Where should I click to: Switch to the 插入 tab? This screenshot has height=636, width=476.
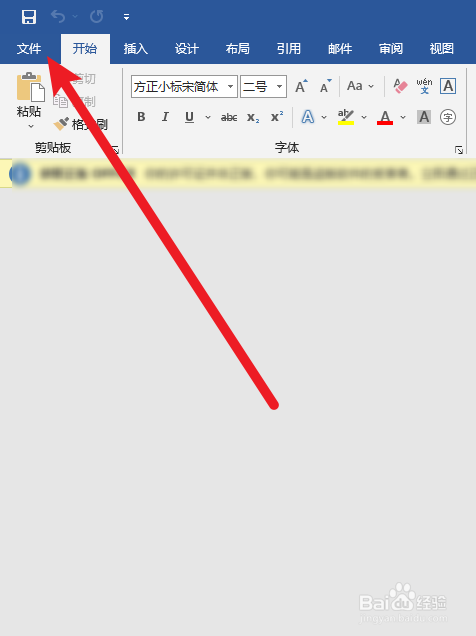(136, 49)
